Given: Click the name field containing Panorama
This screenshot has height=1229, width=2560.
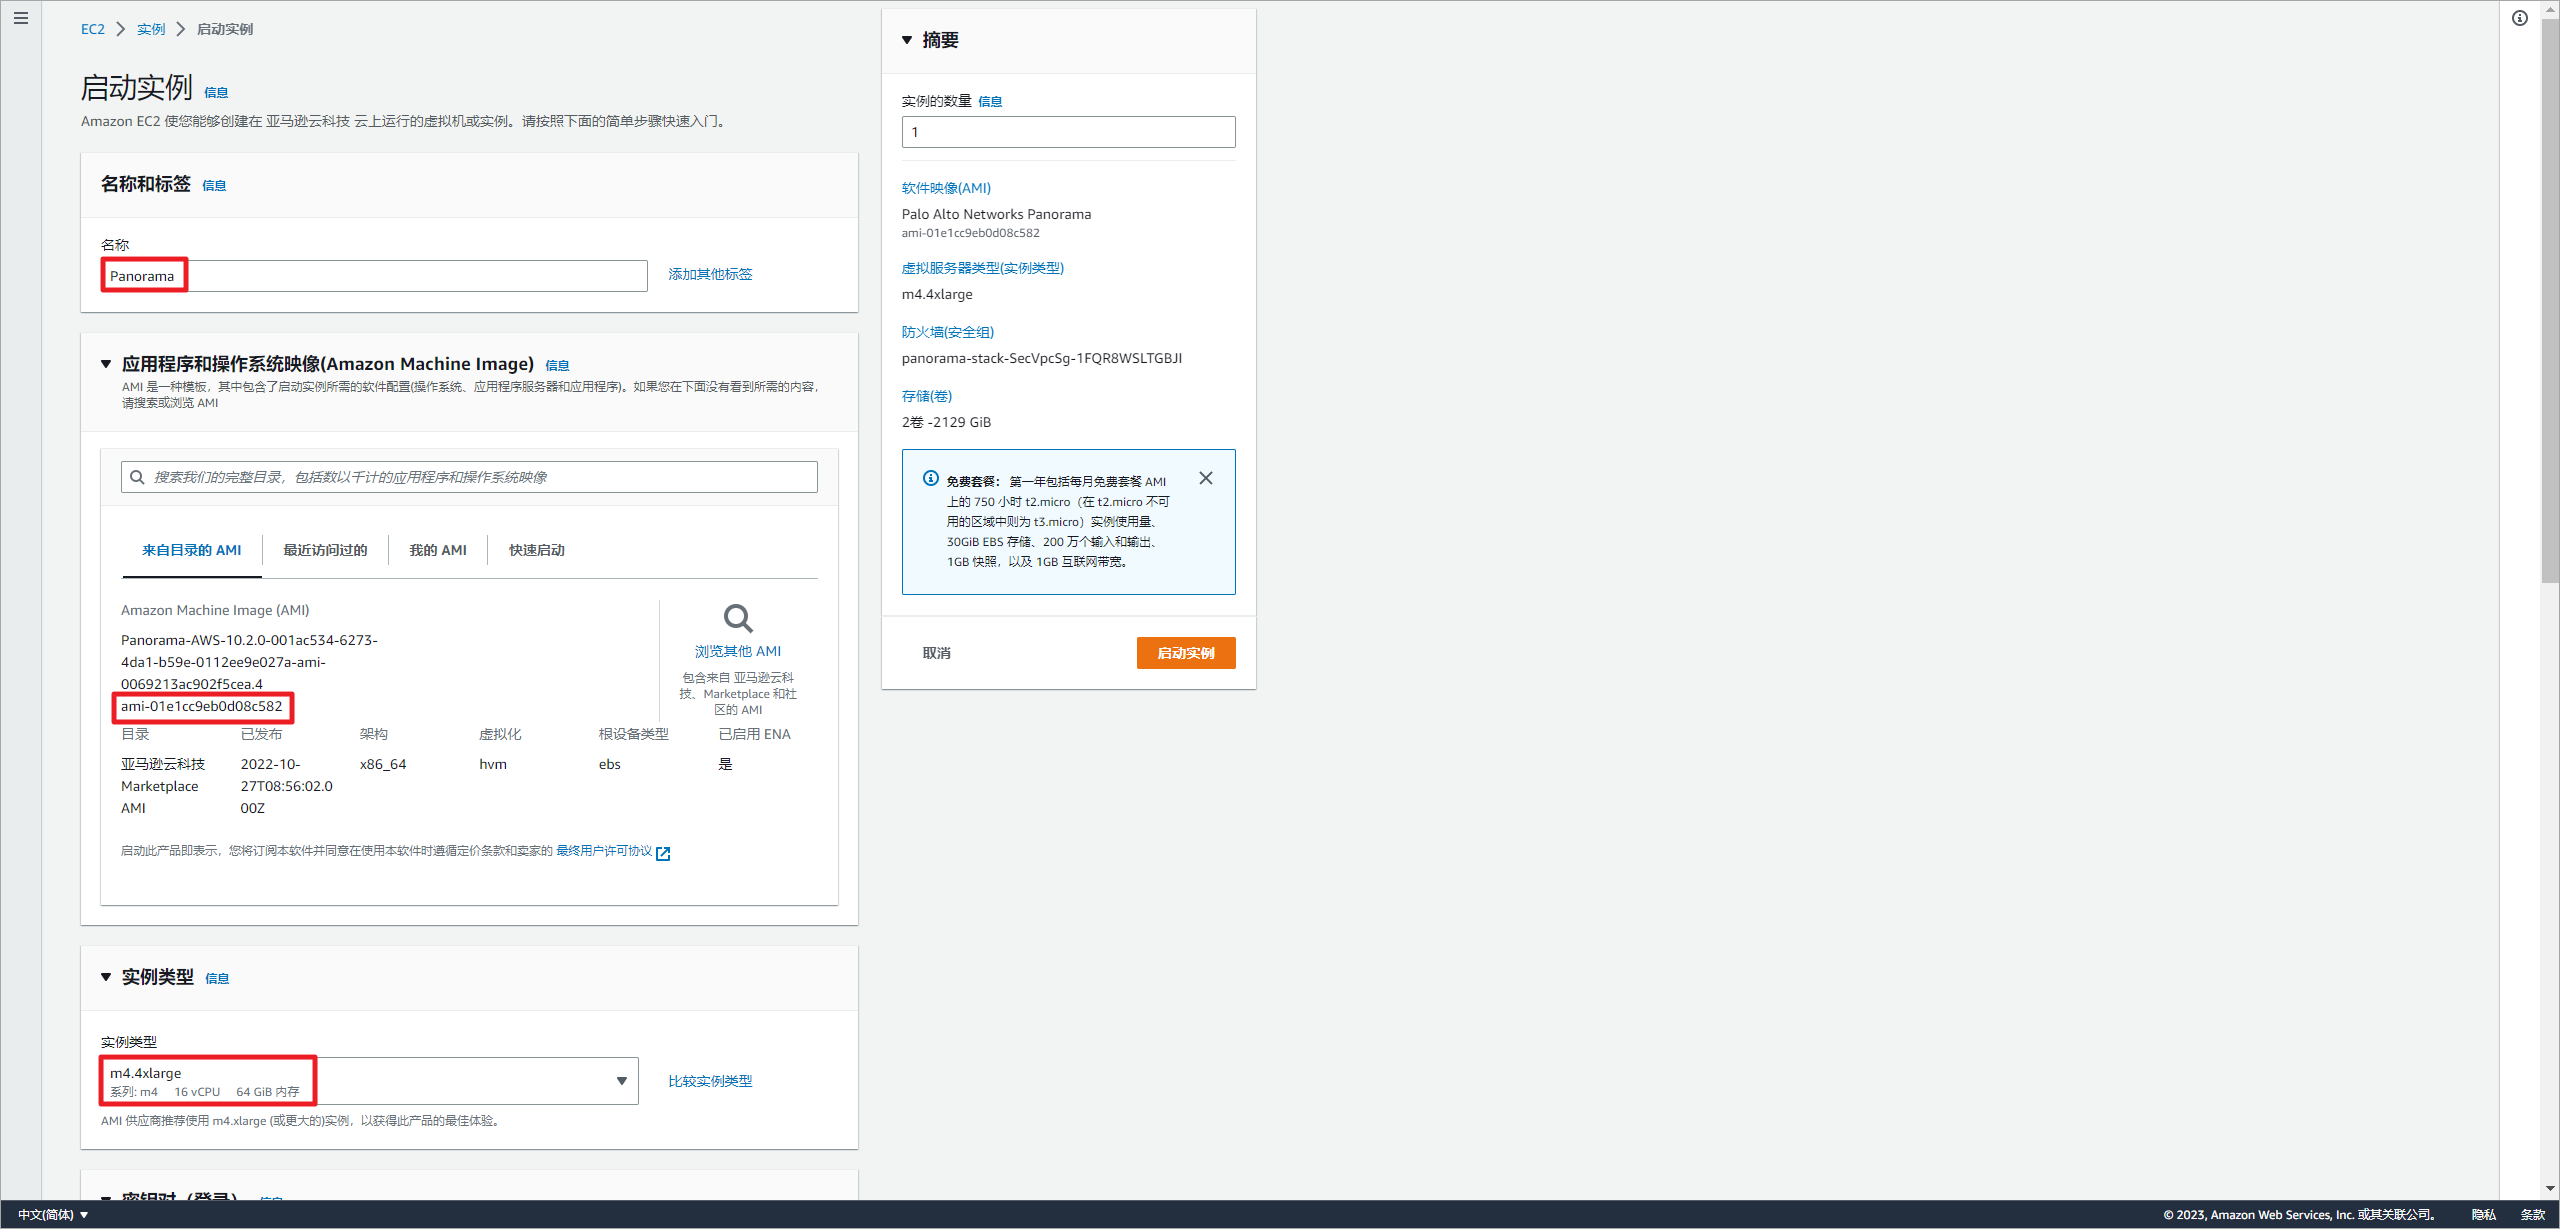Looking at the screenshot, I should click(x=374, y=276).
